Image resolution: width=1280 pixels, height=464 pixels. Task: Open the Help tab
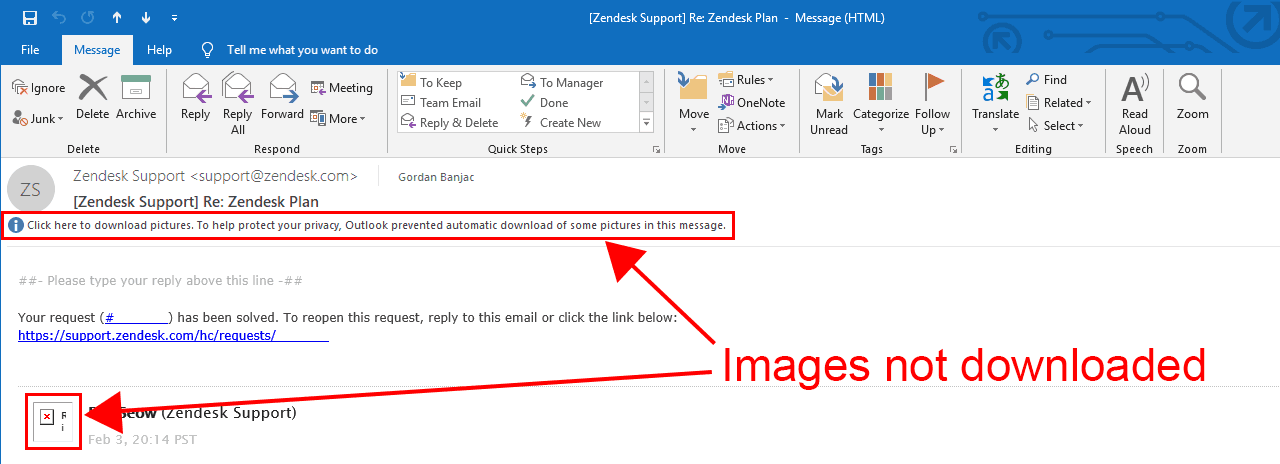(x=159, y=49)
